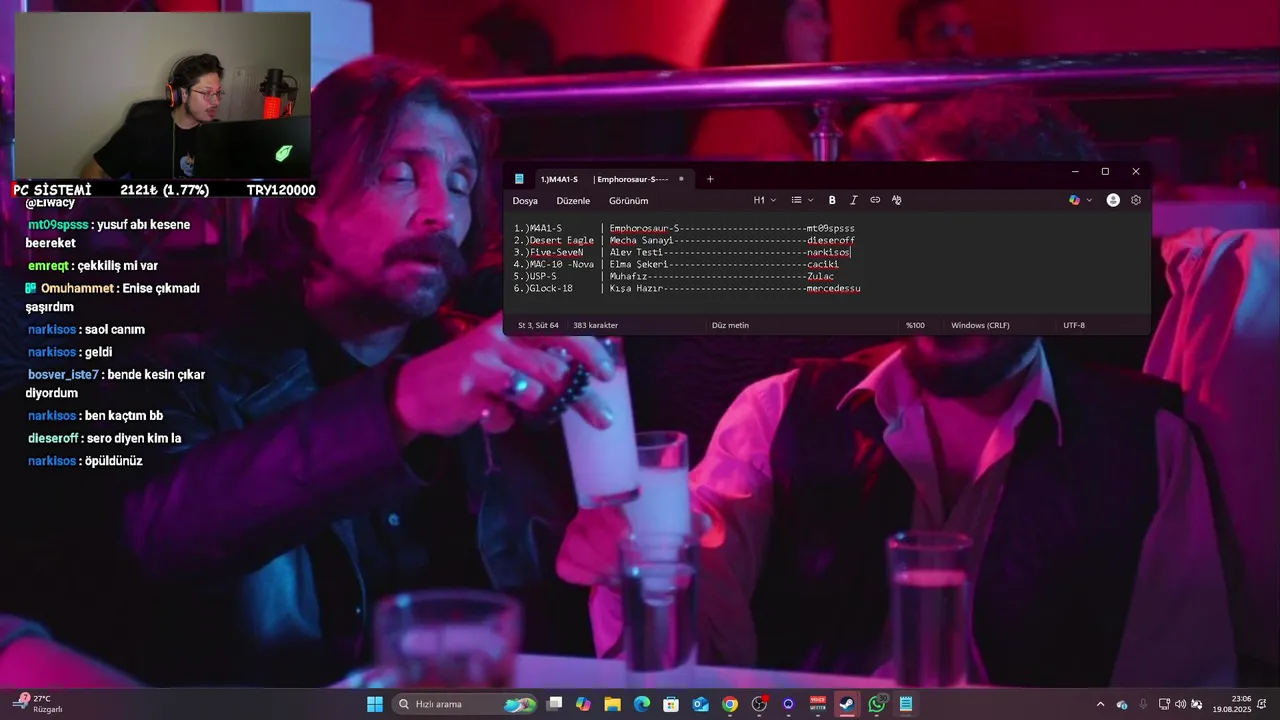Switch to OBS Studio in the taskbar
1280x720 pixels.
[x=759, y=704]
